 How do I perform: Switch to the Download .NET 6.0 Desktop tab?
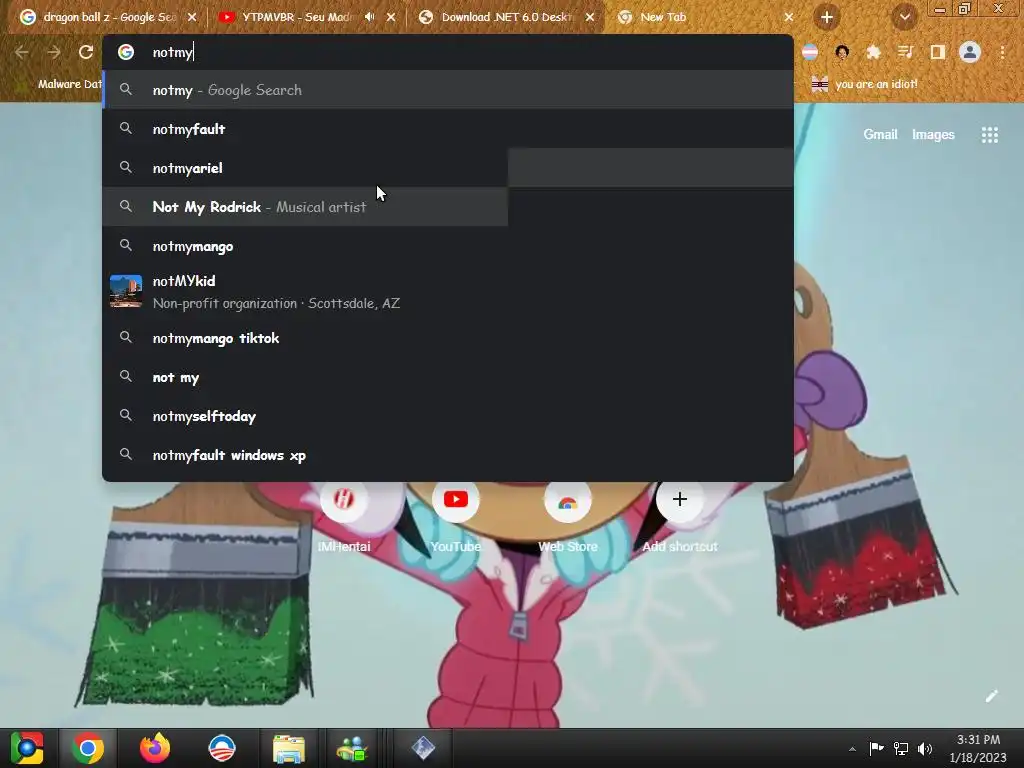(x=505, y=17)
